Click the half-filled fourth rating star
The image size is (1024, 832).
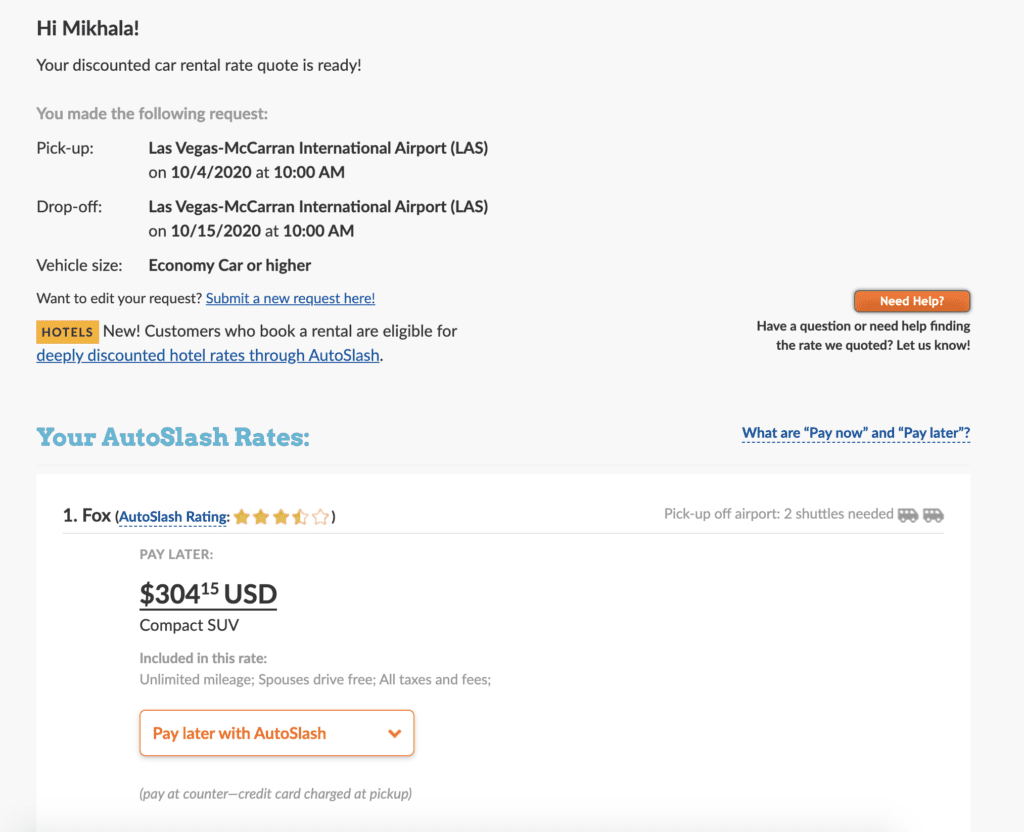click(300, 517)
